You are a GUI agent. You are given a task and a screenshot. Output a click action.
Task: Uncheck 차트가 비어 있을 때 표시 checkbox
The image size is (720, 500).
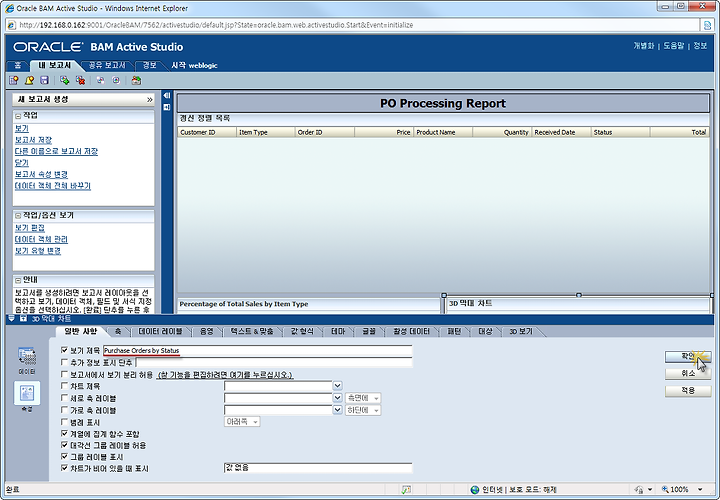[64, 468]
